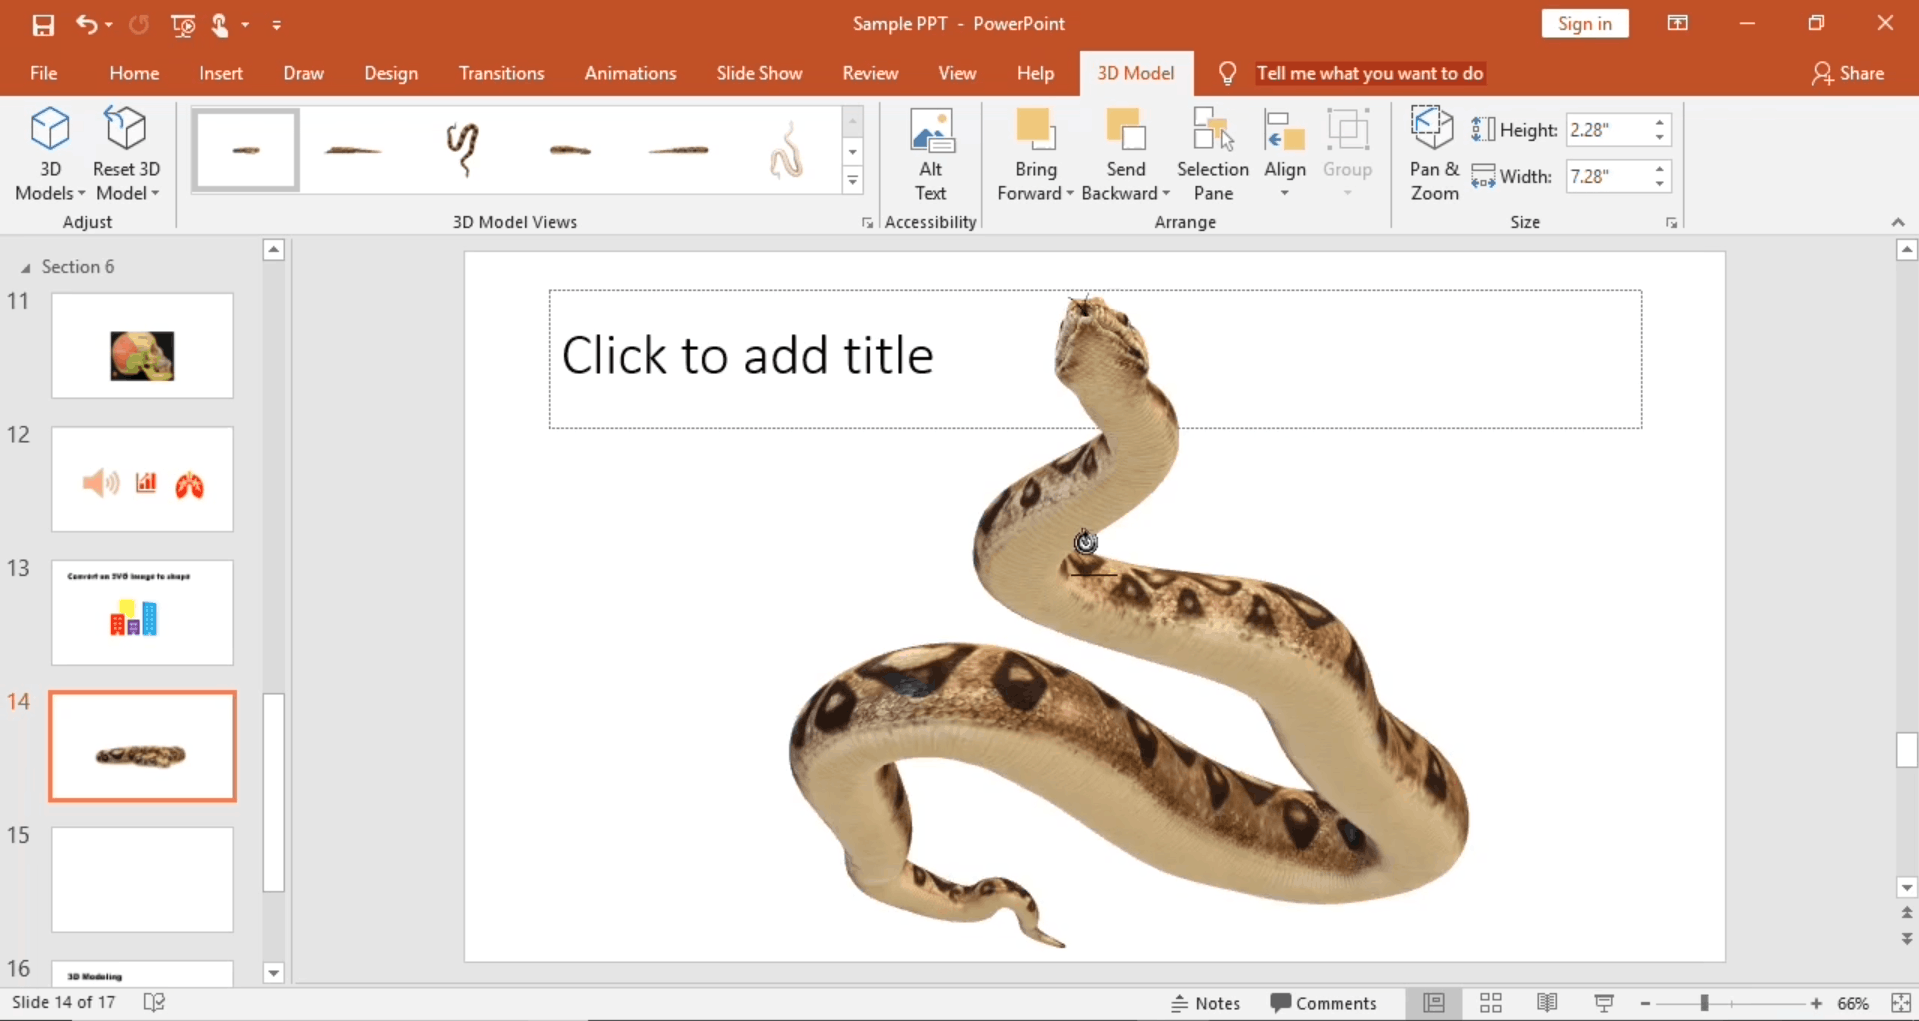Toggle the Comments pane

point(1323,1003)
